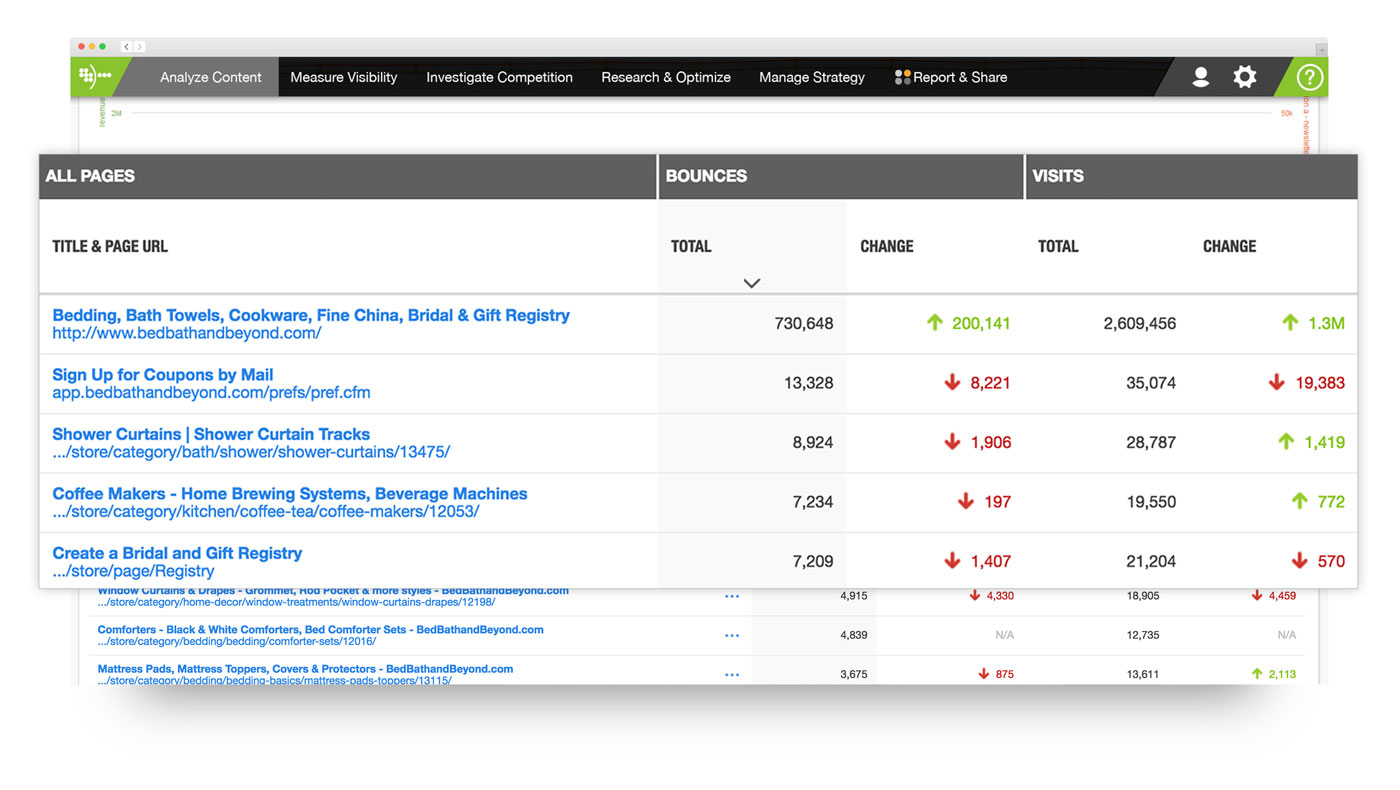Click visits value 35,074
The image size is (1400, 790).
(1151, 383)
